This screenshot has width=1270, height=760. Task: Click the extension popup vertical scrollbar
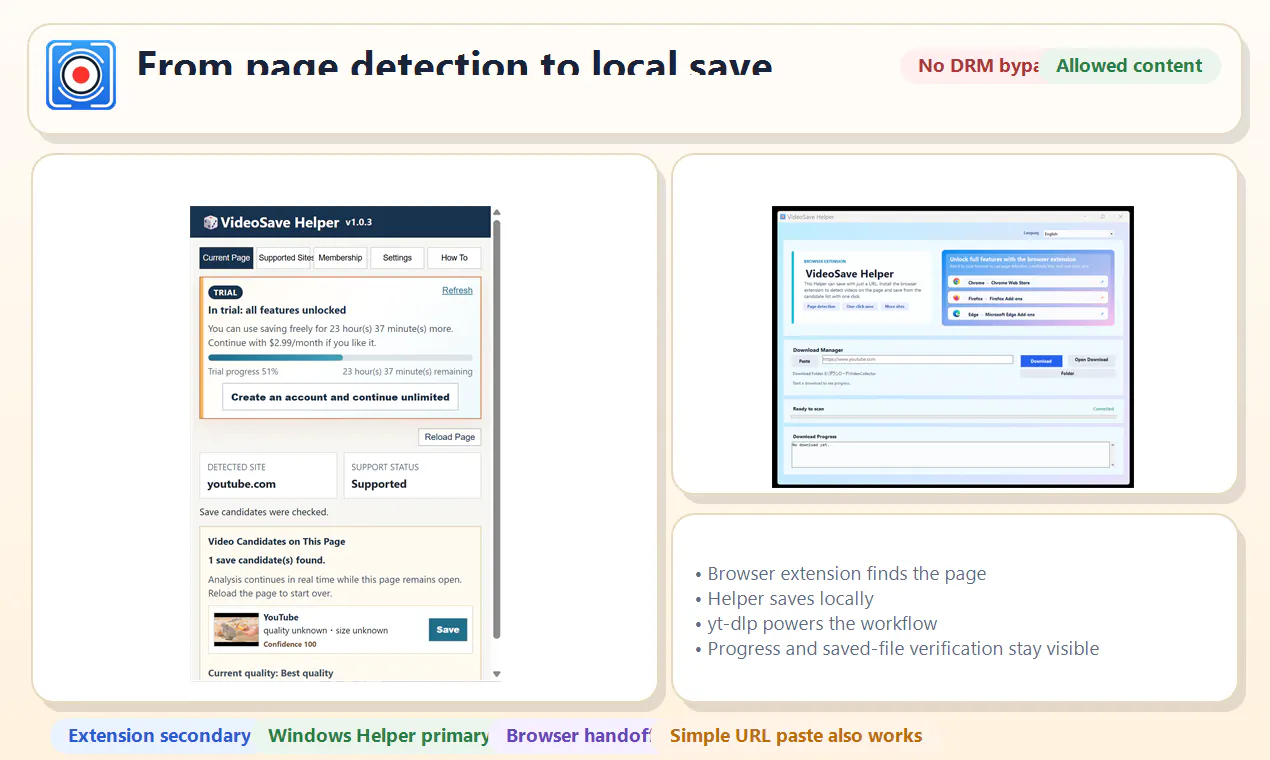(x=497, y=430)
